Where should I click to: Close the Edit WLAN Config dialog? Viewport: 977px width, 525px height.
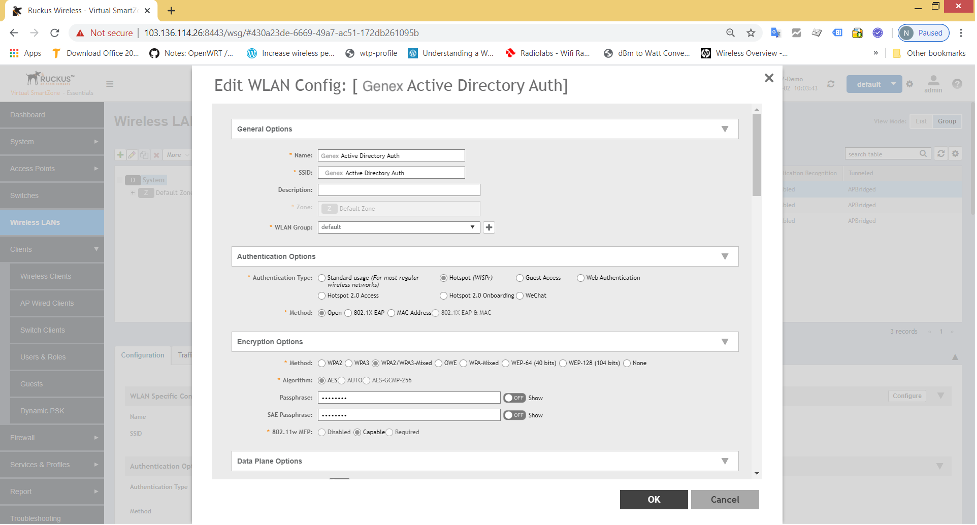(769, 78)
